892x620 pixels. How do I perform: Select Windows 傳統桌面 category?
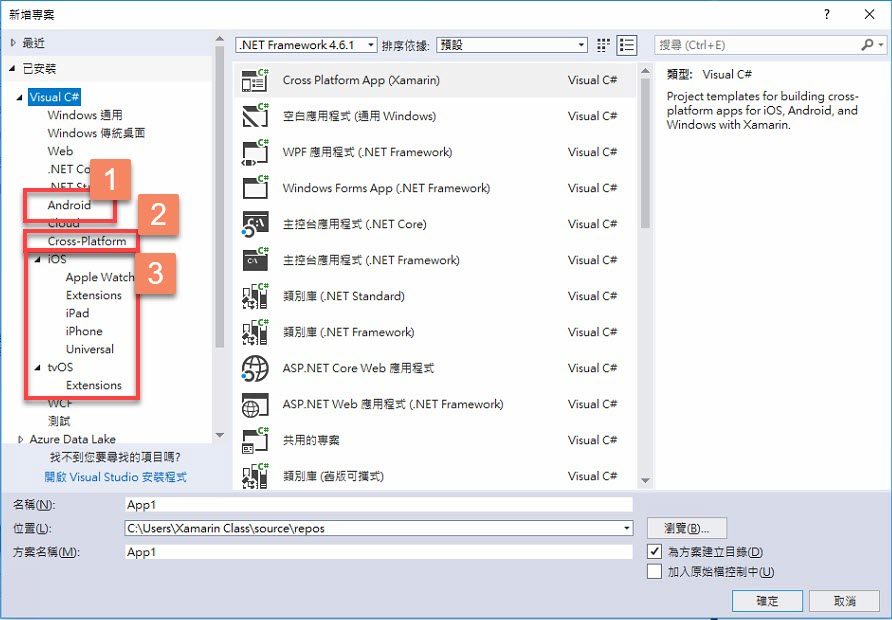(97, 133)
